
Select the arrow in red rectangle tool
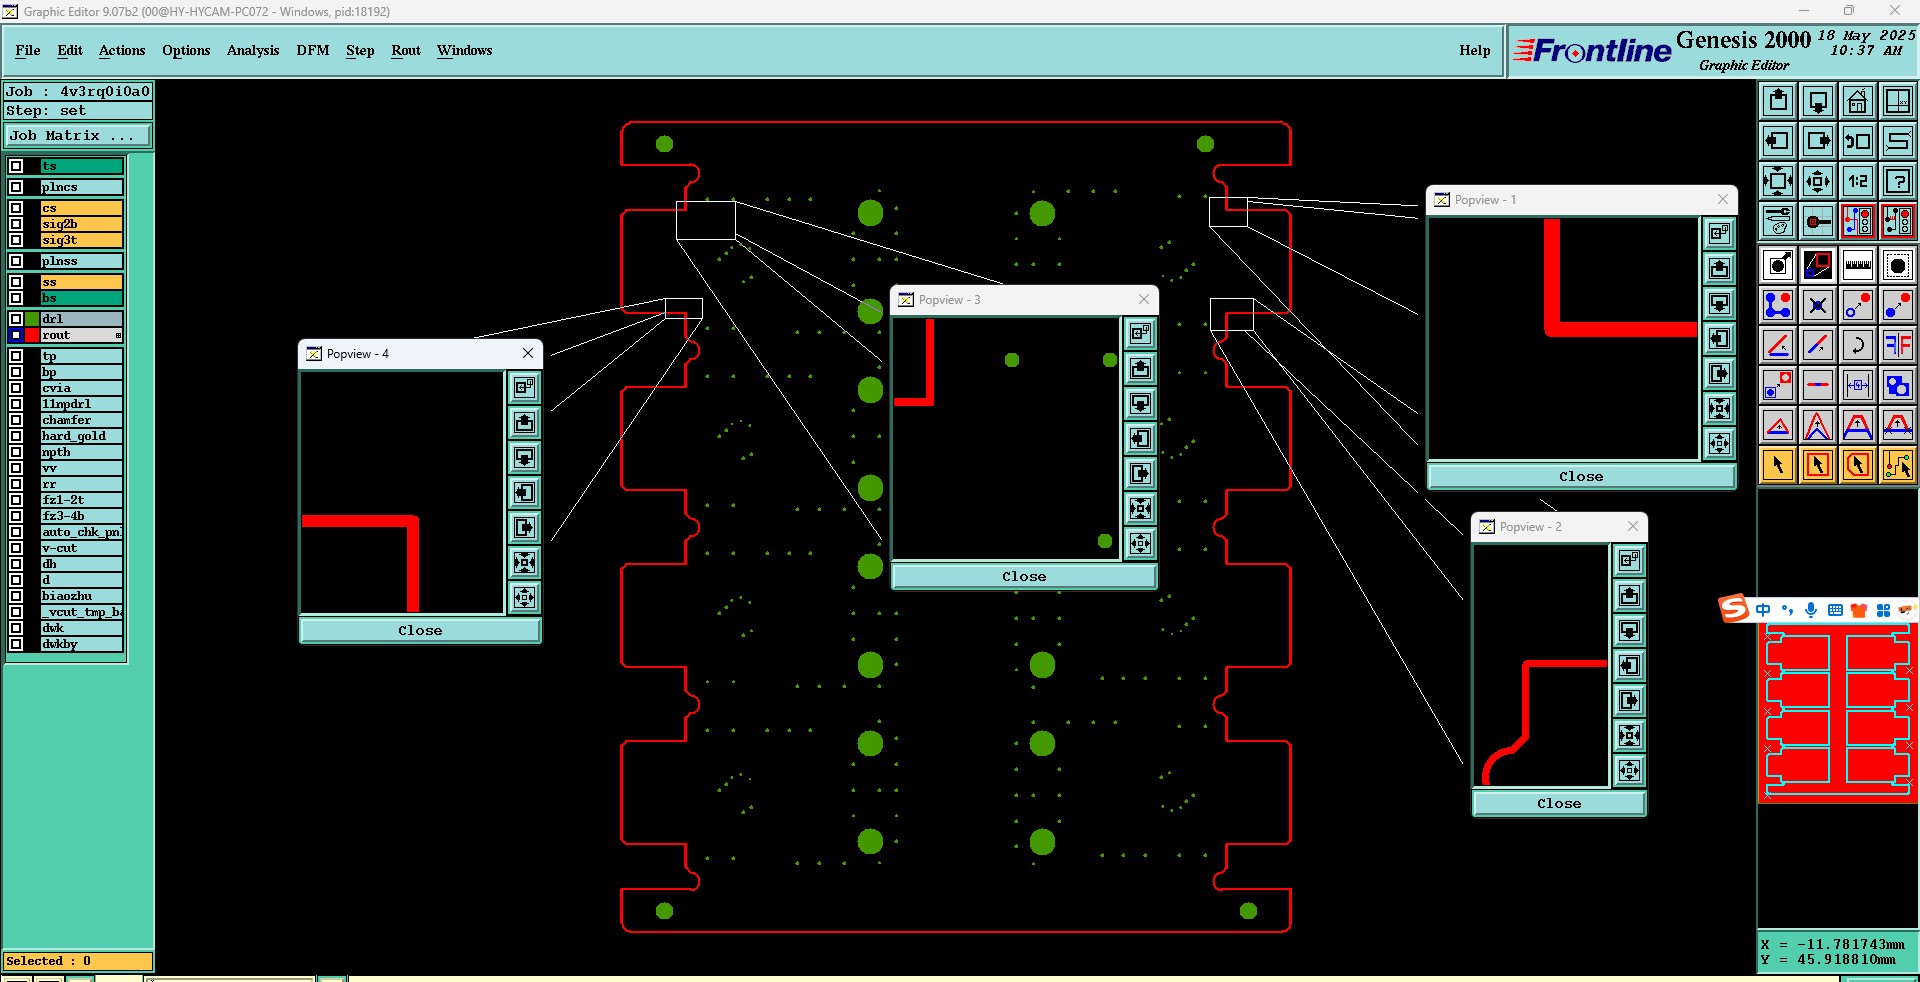point(1818,465)
